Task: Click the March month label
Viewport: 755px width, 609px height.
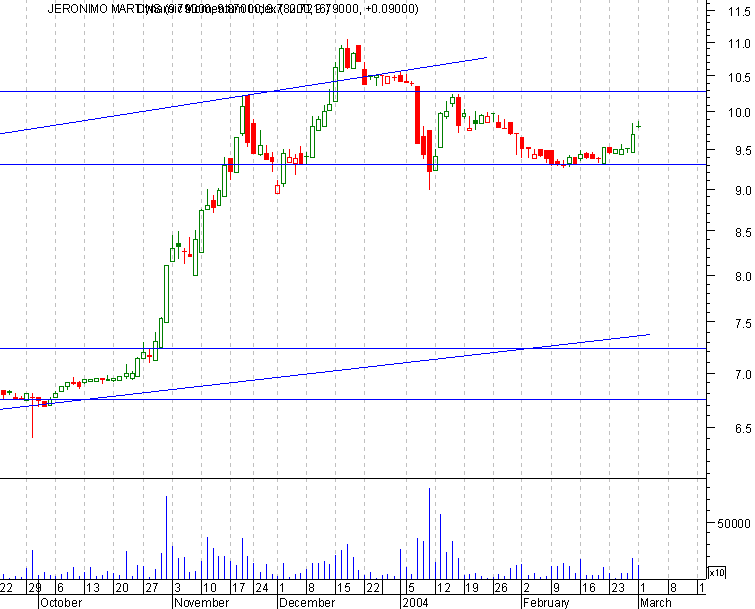Action: point(655,603)
